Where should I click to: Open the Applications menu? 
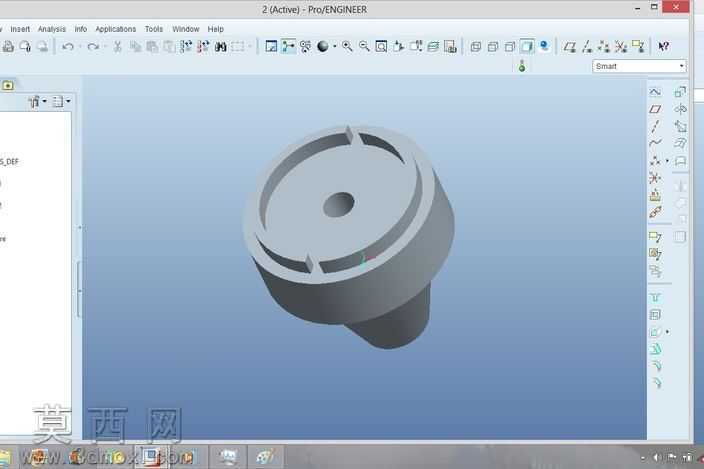[x=116, y=29]
